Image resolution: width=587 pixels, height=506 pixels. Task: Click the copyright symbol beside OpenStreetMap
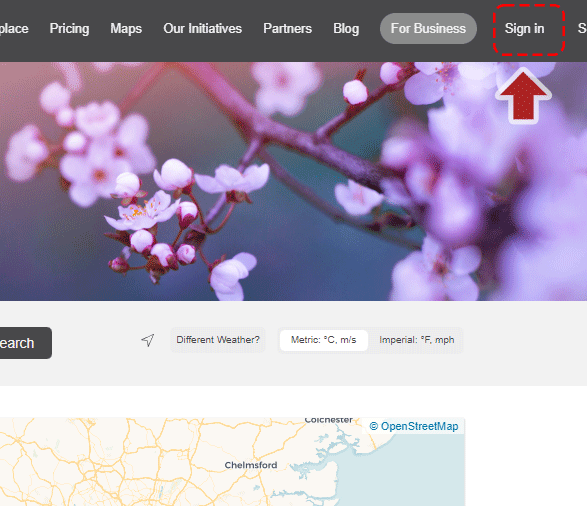374,426
